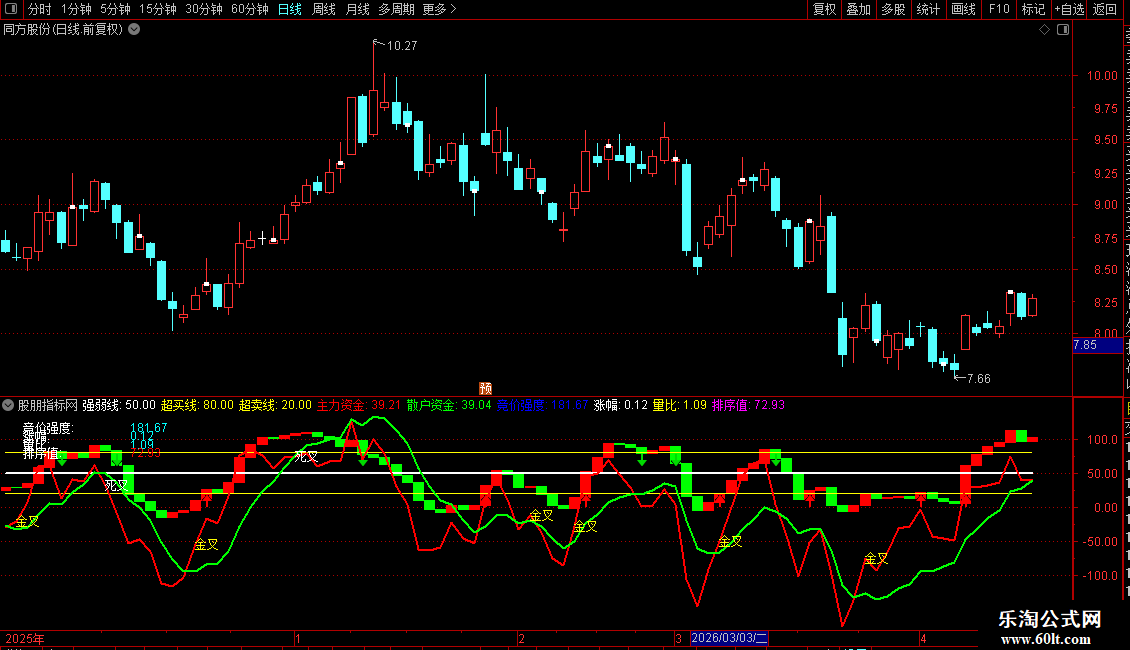Add stock via +自选 button
Image resolution: width=1130 pixels, height=650 pixels.
pyautogui.click(x=1069, y=9)
